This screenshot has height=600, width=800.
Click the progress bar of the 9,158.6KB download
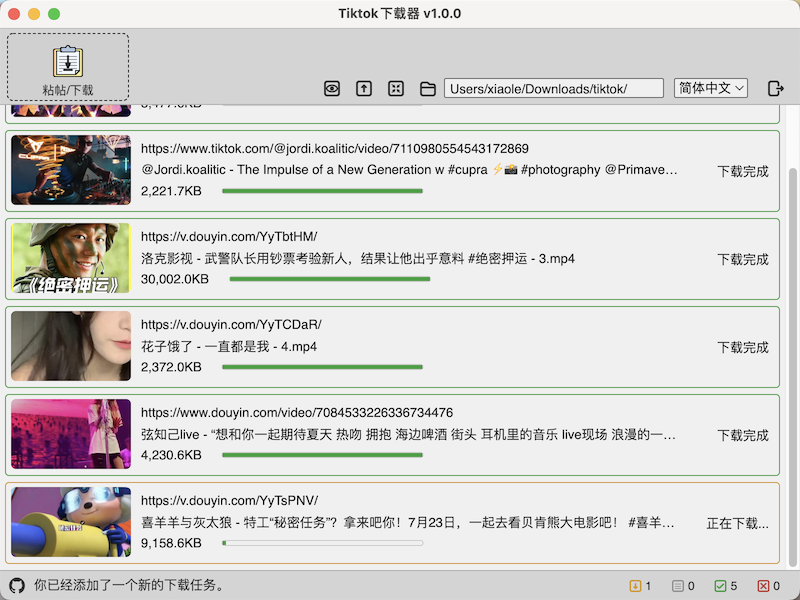click(322, 543)
